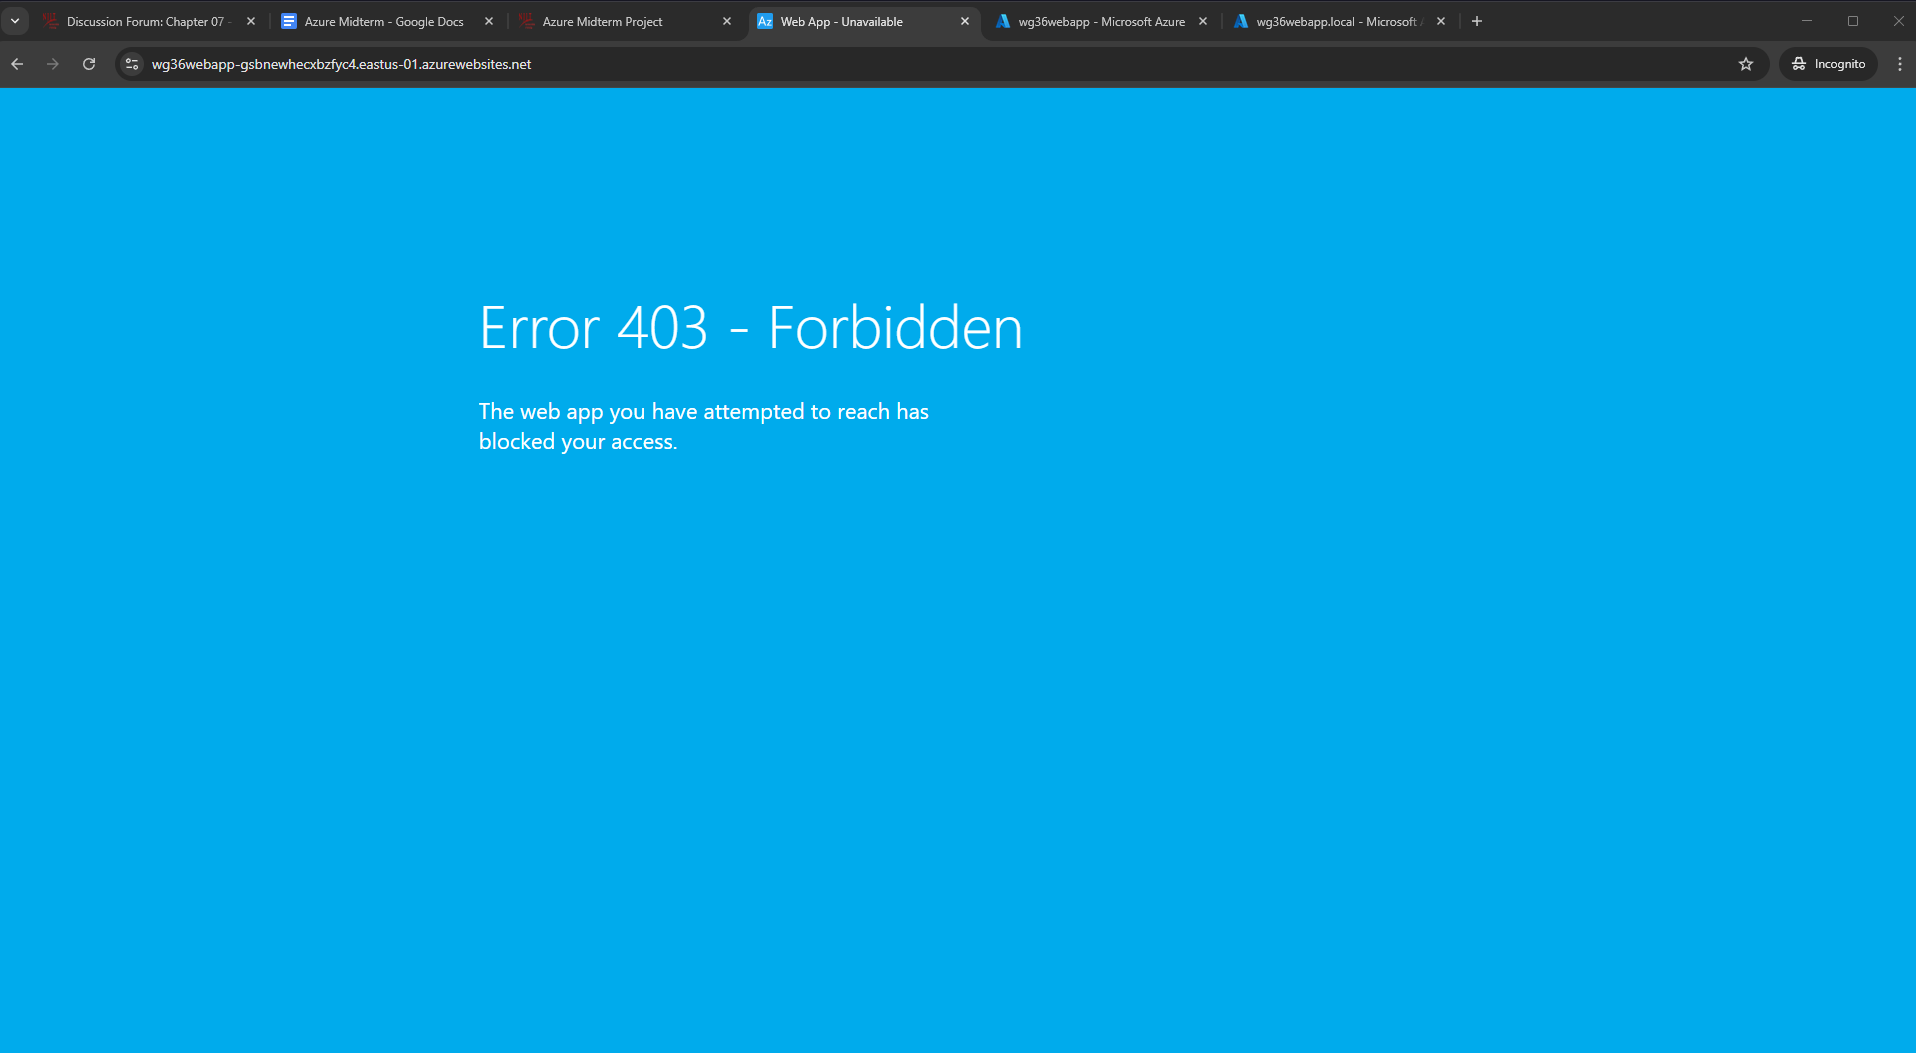Screen dimensions: 1916x1053
Task: Switch to Discussion Forum: Chapter 07 tab
Action: [145, 21]
